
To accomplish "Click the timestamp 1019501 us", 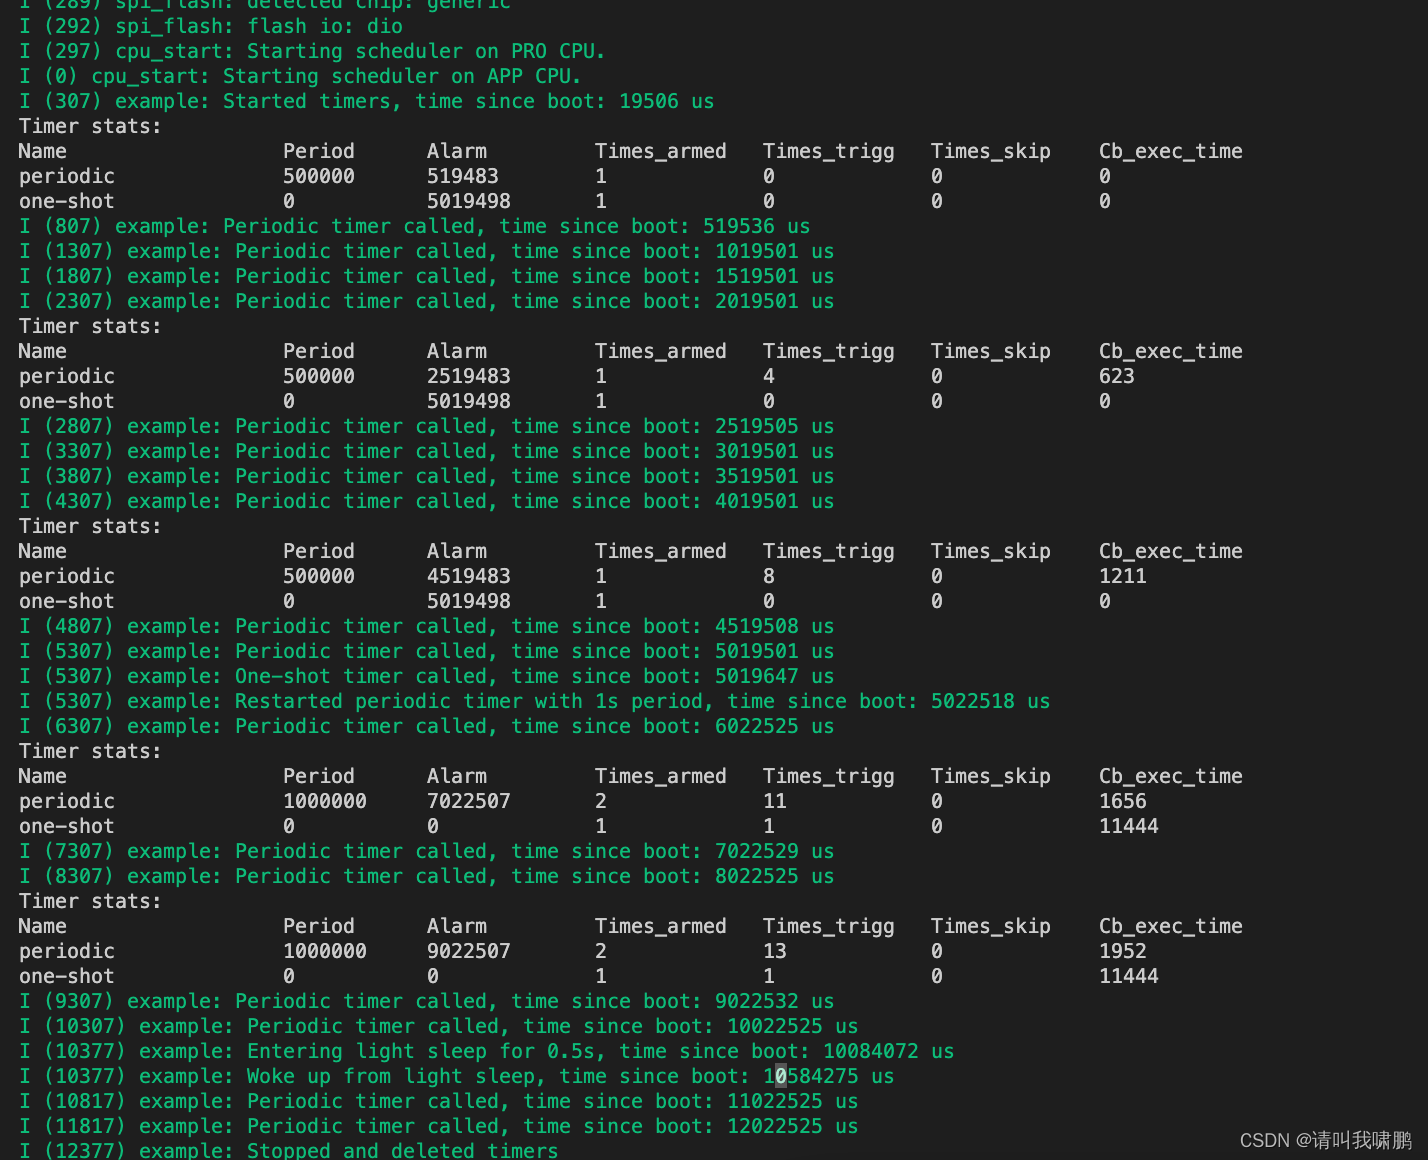I will tap(775, 251).
